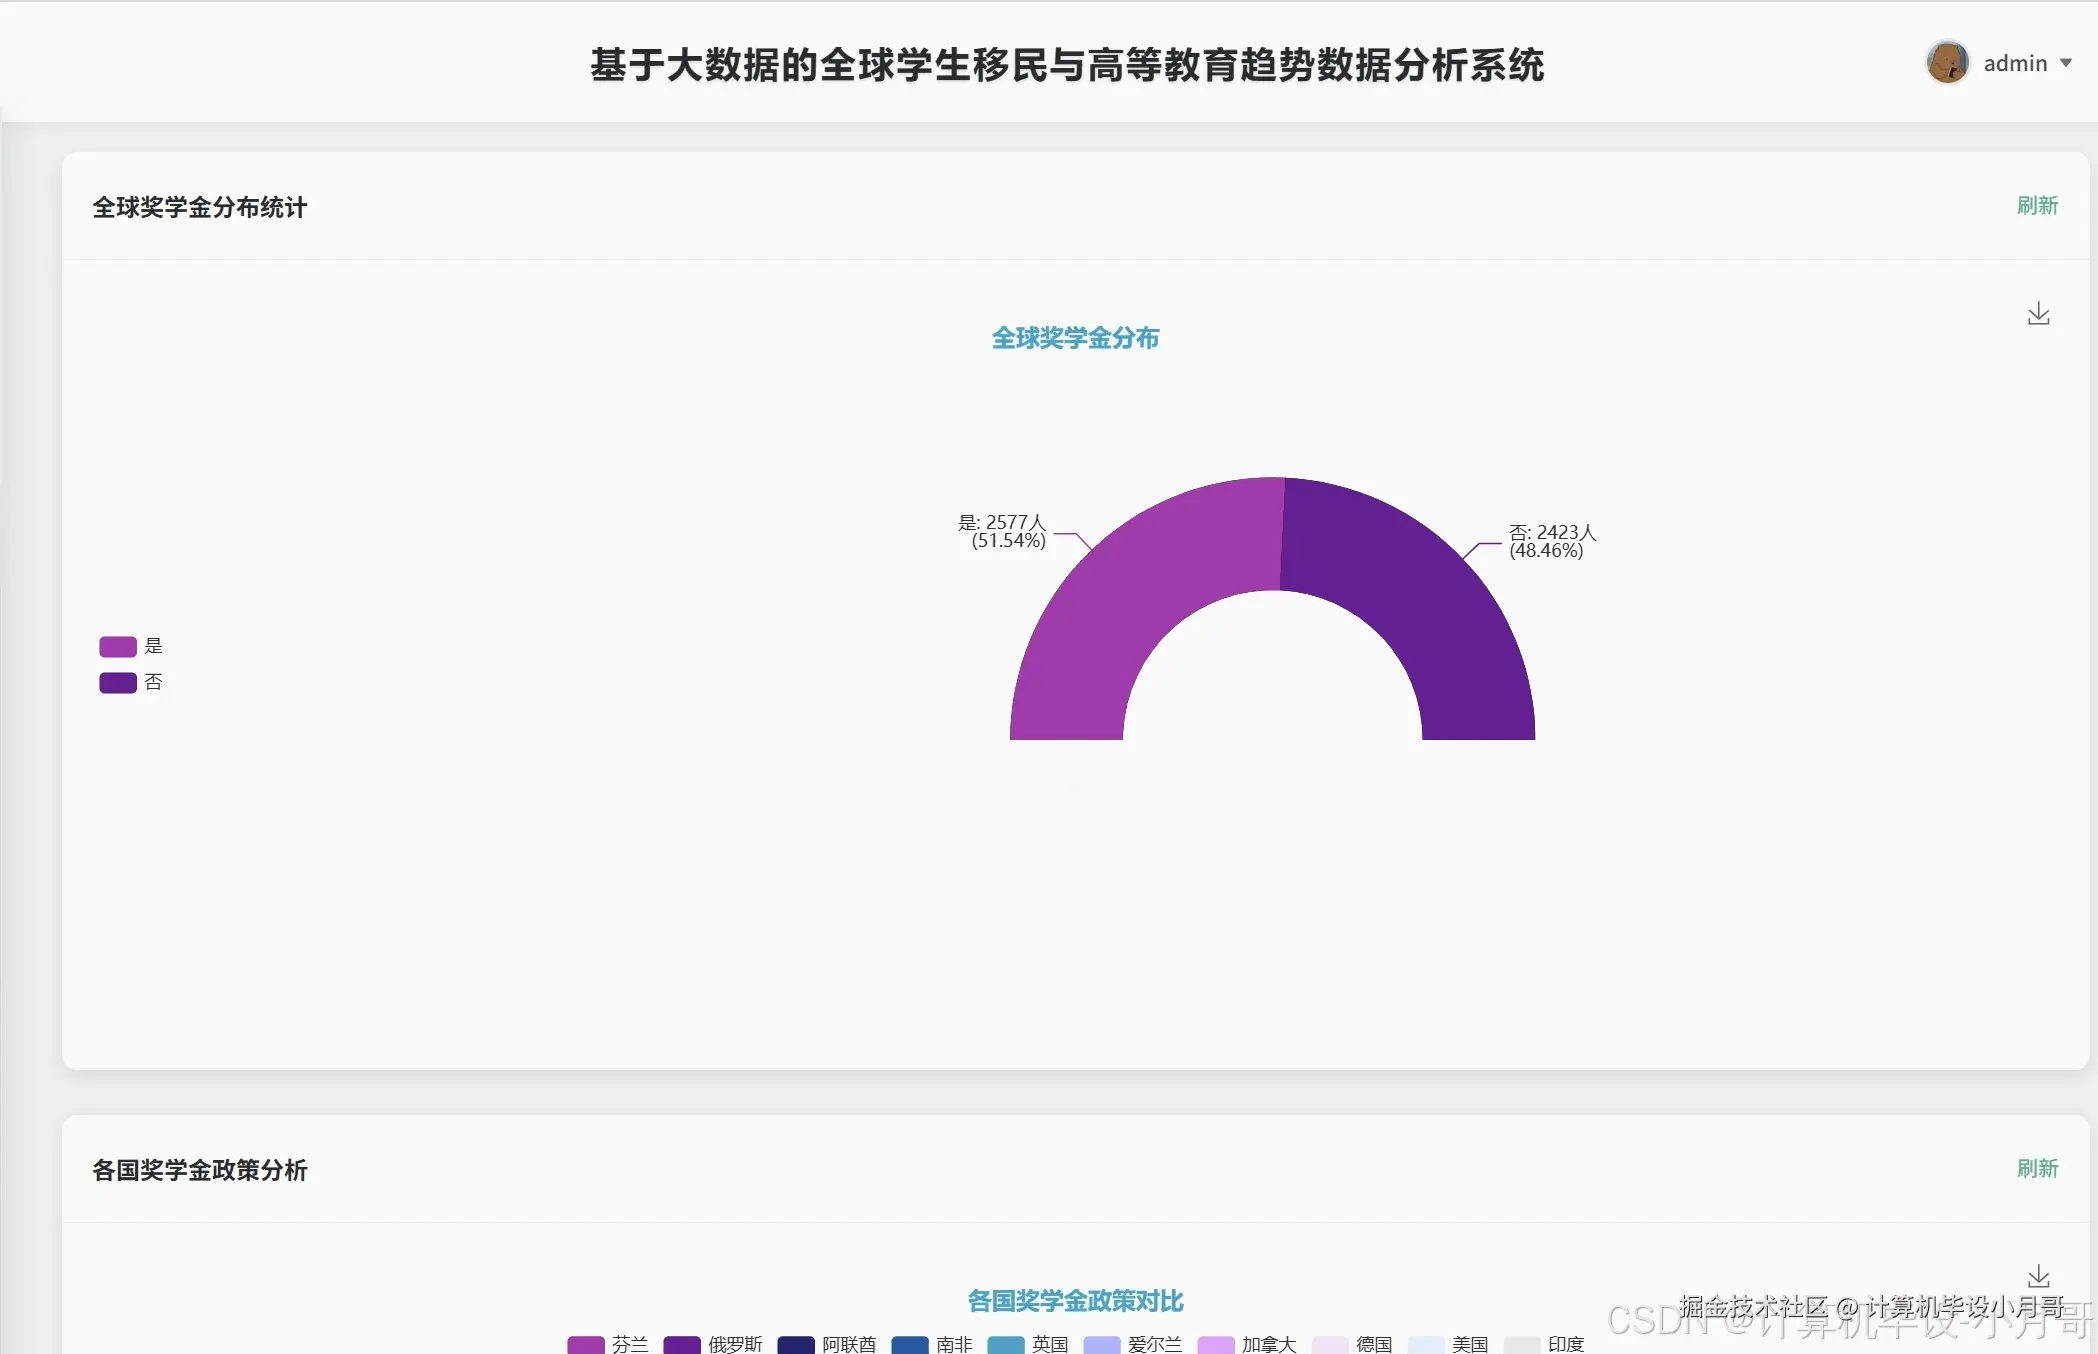Select the 阿联酋 legend color marker

tap(797, 1345)
